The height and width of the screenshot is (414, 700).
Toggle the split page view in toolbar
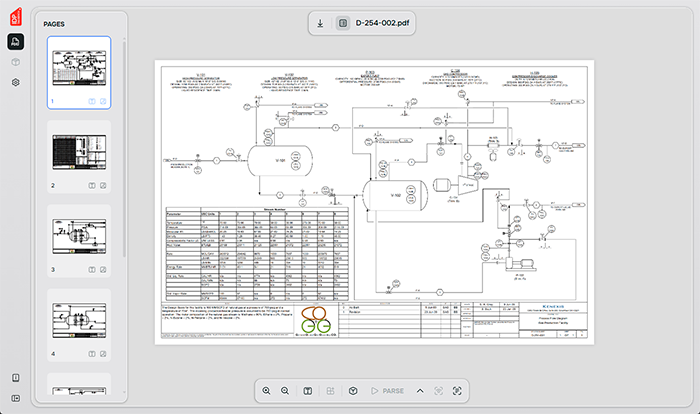(x=308, y=390)
